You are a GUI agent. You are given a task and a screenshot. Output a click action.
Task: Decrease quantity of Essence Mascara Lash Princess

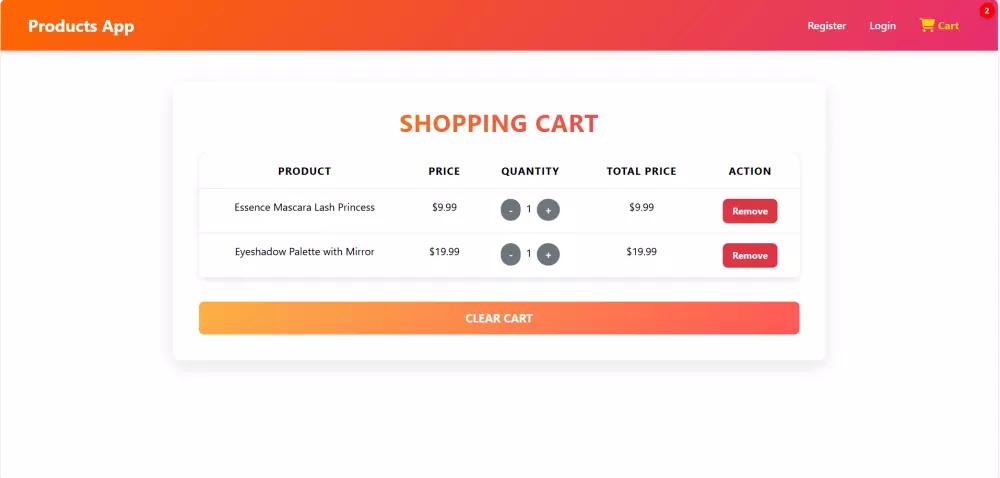point(511,210)
